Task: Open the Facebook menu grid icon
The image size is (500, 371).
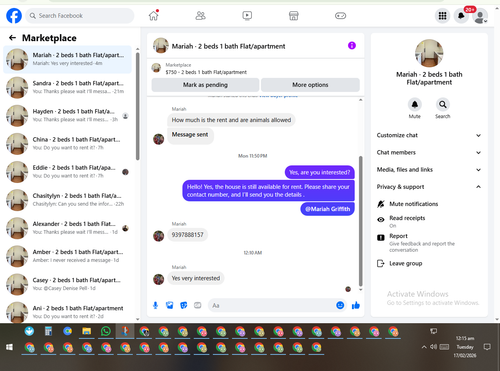Action: [442, 16]
